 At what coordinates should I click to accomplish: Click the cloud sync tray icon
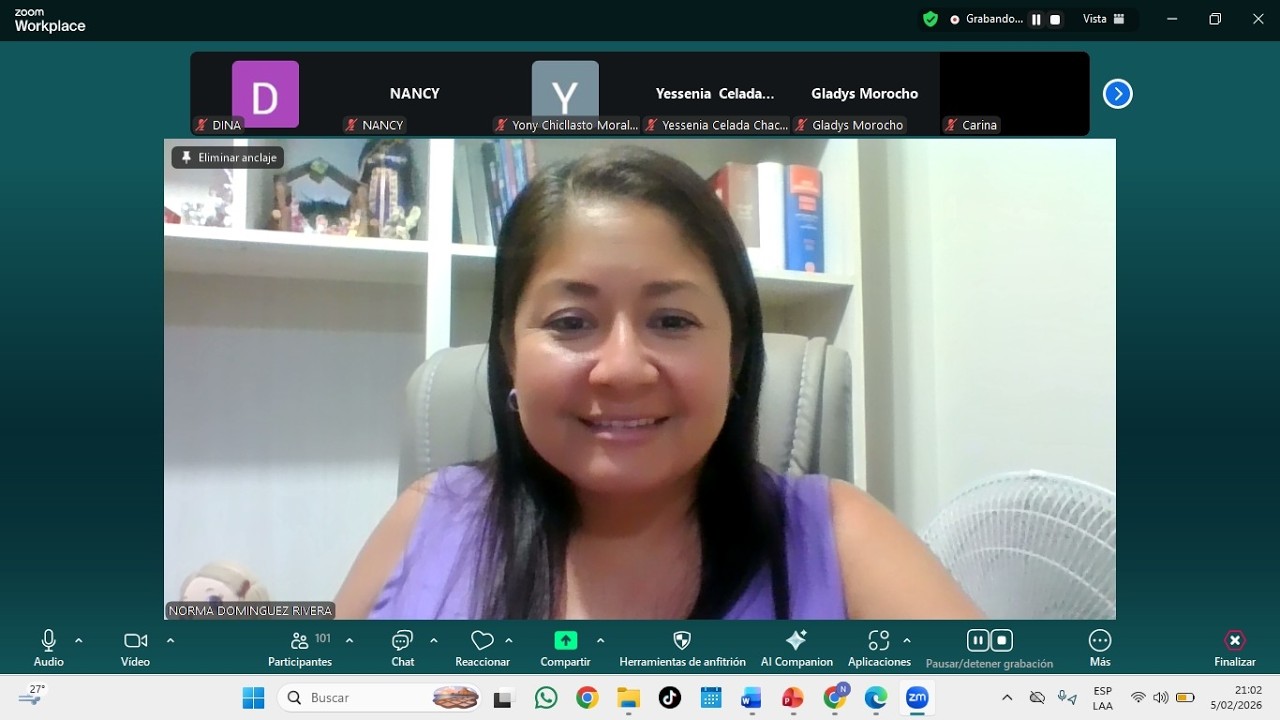click(x=1038, y=698)
